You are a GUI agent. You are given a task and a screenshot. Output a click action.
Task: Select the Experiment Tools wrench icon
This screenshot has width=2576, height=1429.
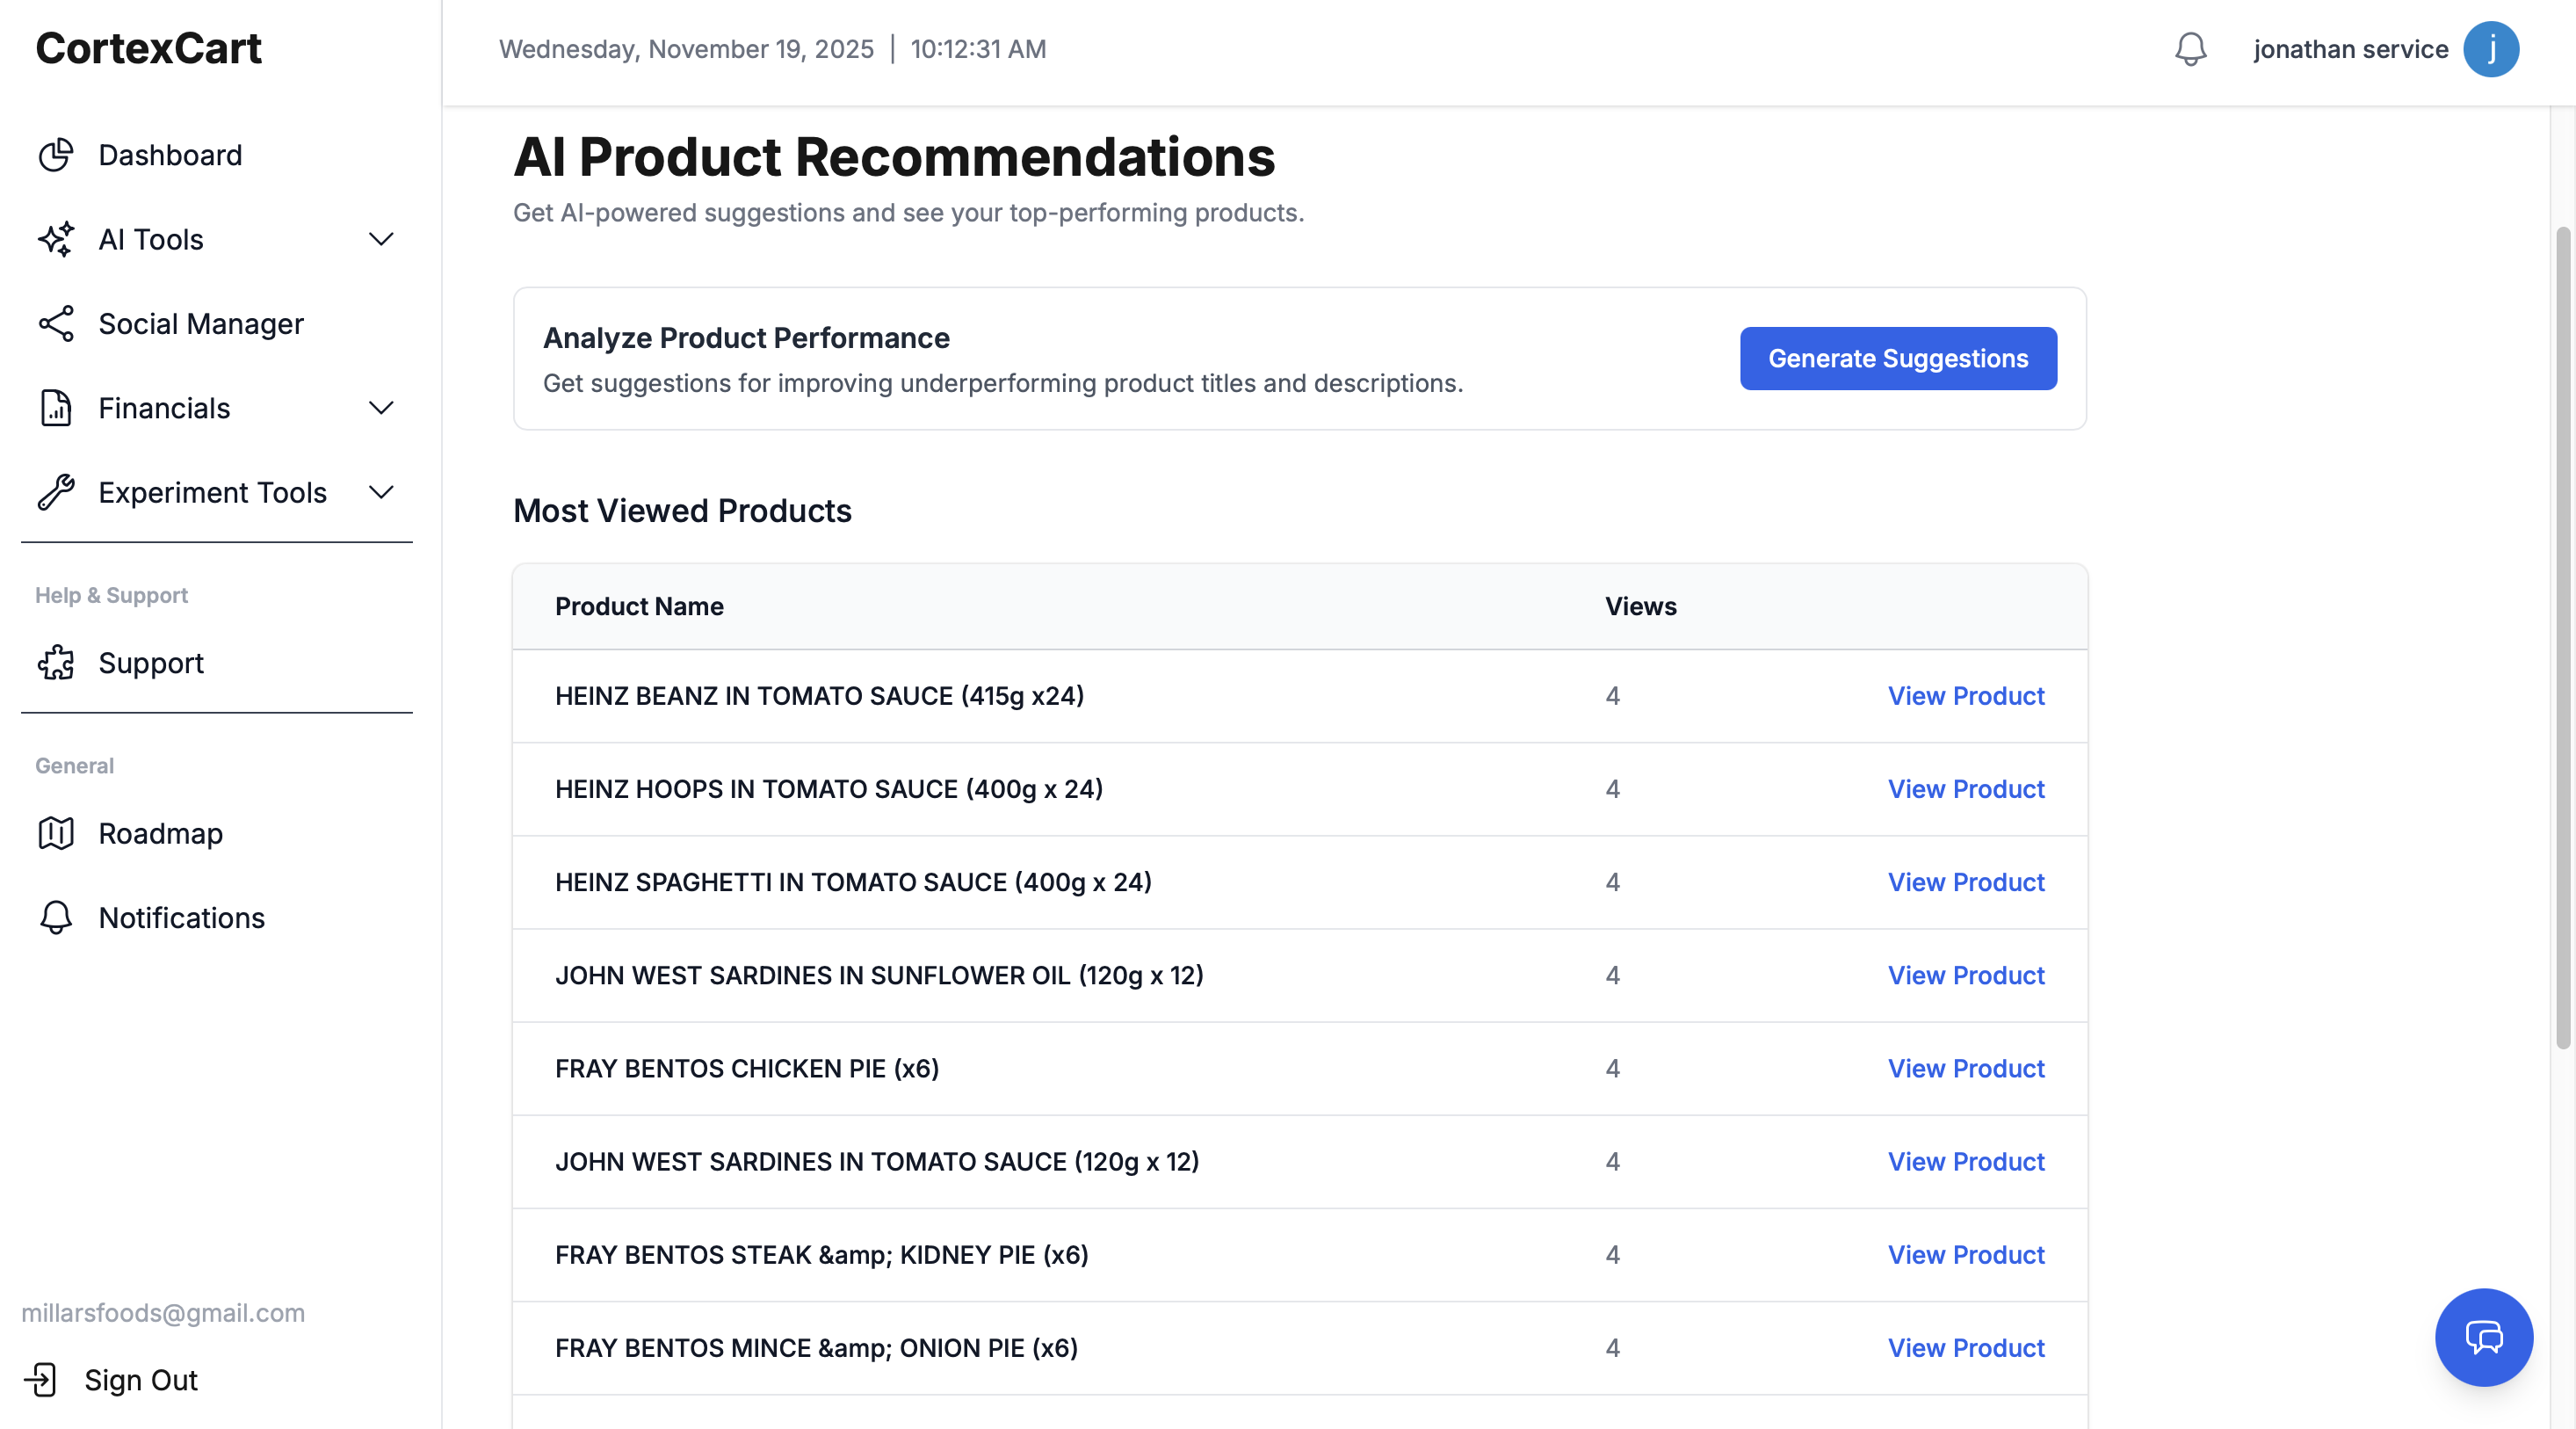[x=55, y=492]
